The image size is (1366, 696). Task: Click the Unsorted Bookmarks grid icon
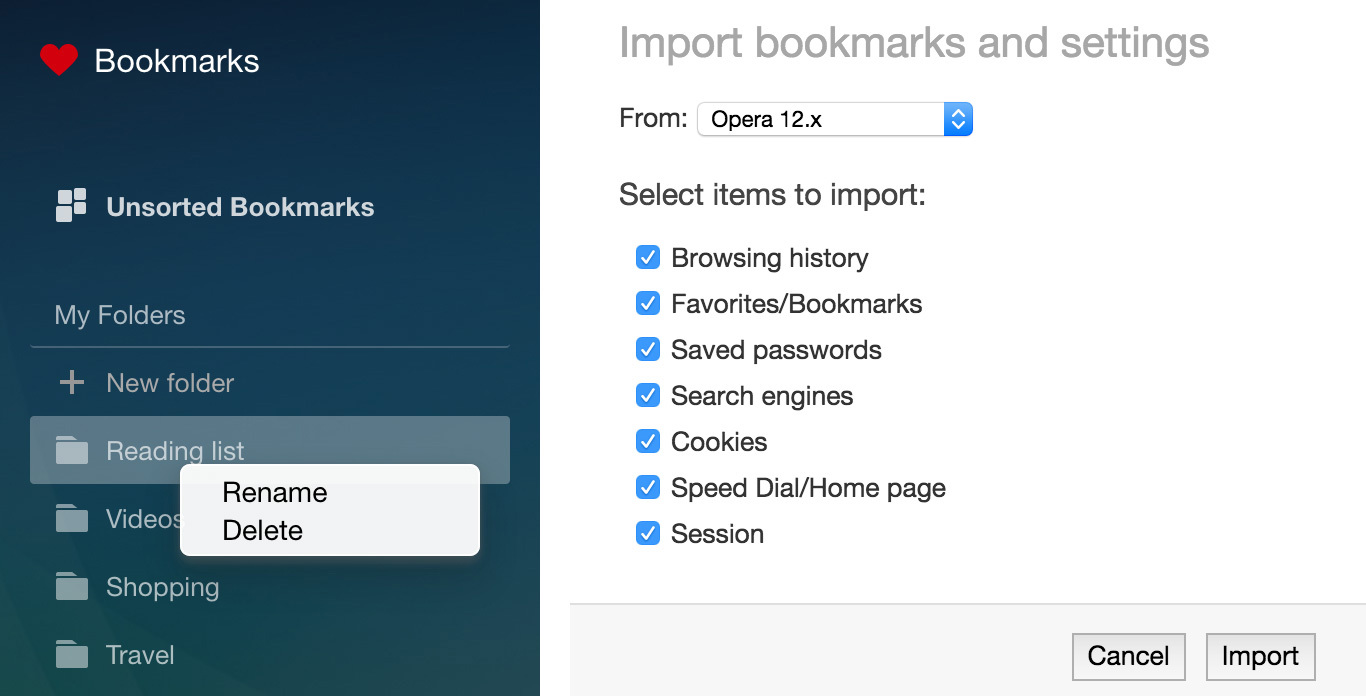71,205
